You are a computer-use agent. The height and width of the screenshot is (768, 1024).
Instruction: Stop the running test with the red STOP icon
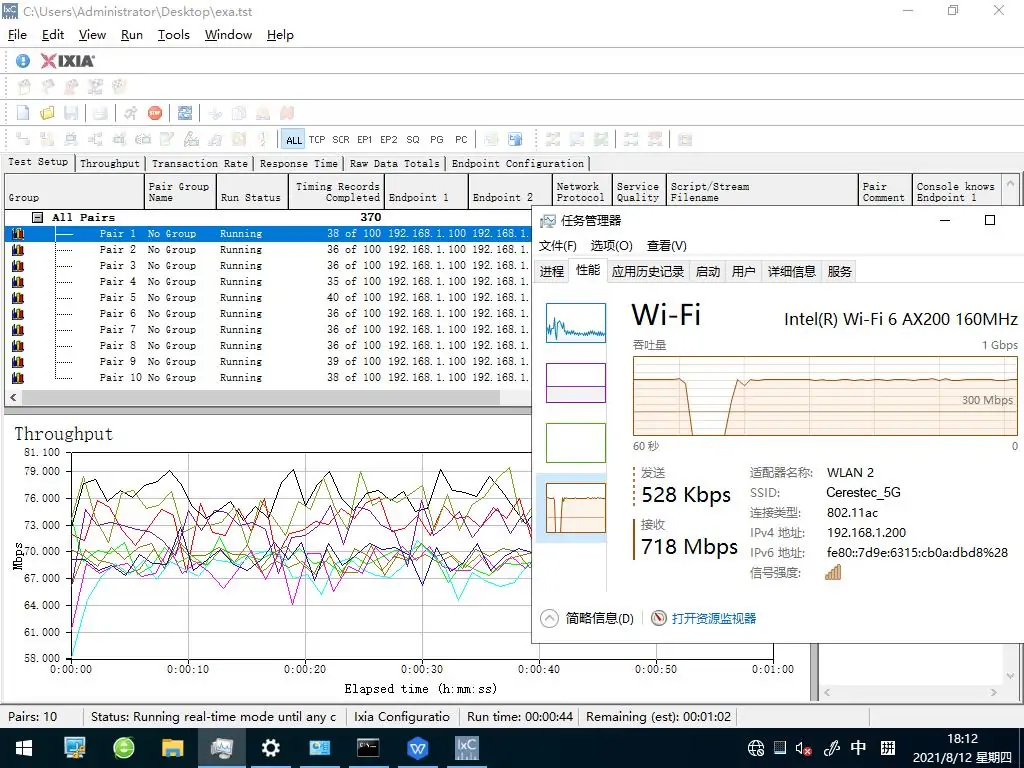click(155, 113)
